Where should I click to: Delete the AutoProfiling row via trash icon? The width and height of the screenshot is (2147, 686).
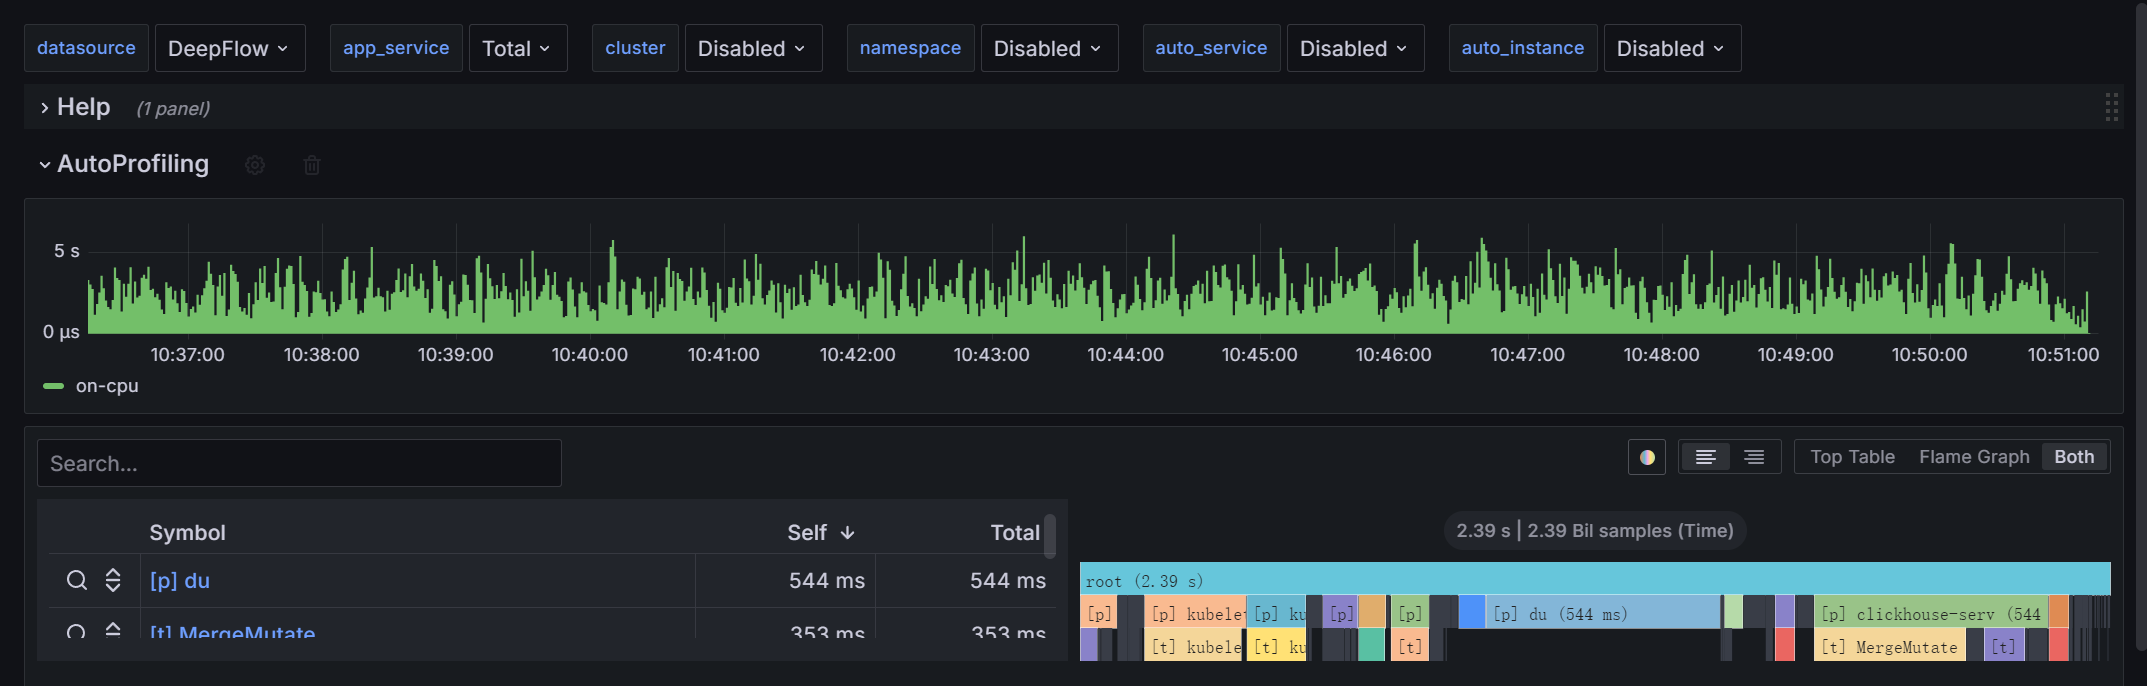[312, 165]
